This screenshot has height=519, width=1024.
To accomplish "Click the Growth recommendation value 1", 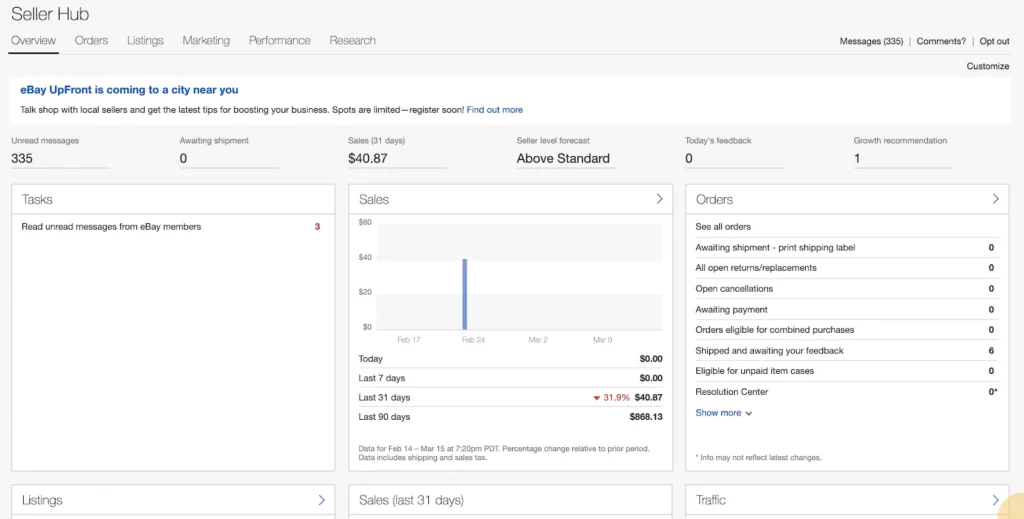I will (x=857, y=159).
